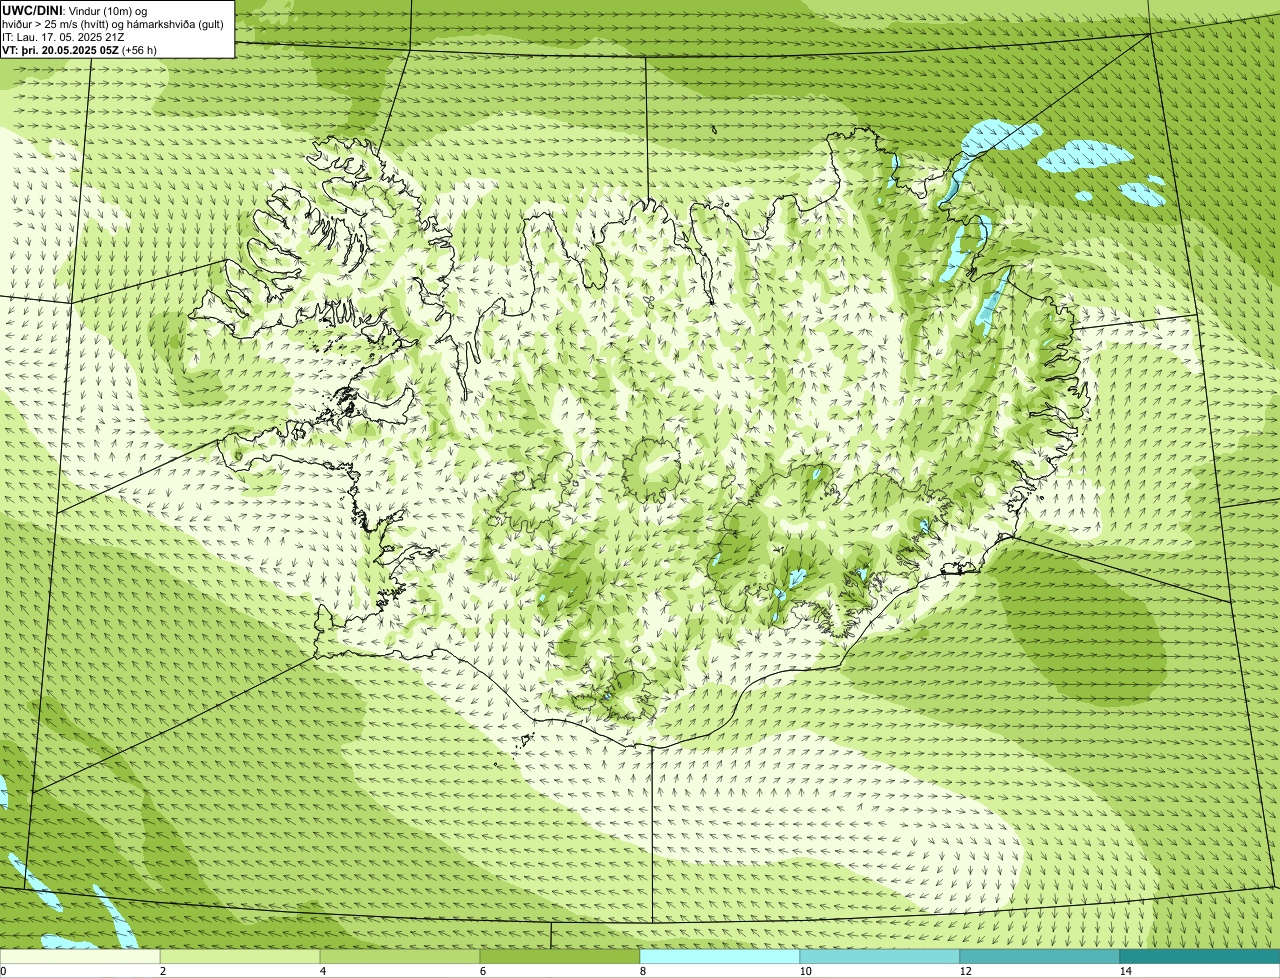
Task: Click the legend tick label "14"
Action: (1125, 971)
